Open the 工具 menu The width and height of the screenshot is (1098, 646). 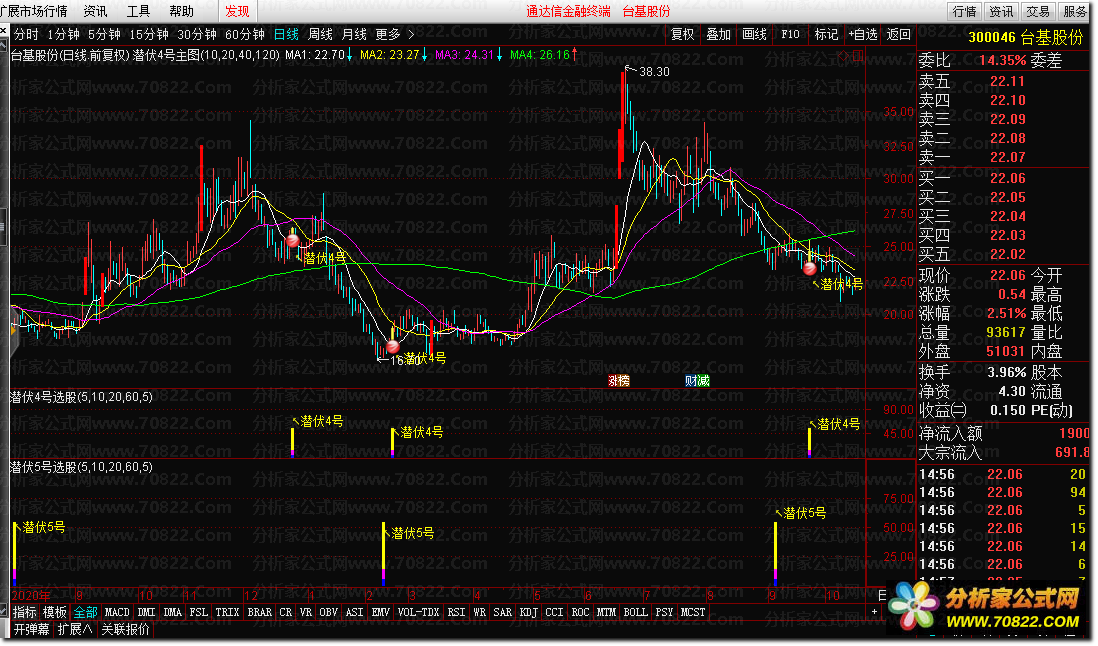(x=138, y=11)
